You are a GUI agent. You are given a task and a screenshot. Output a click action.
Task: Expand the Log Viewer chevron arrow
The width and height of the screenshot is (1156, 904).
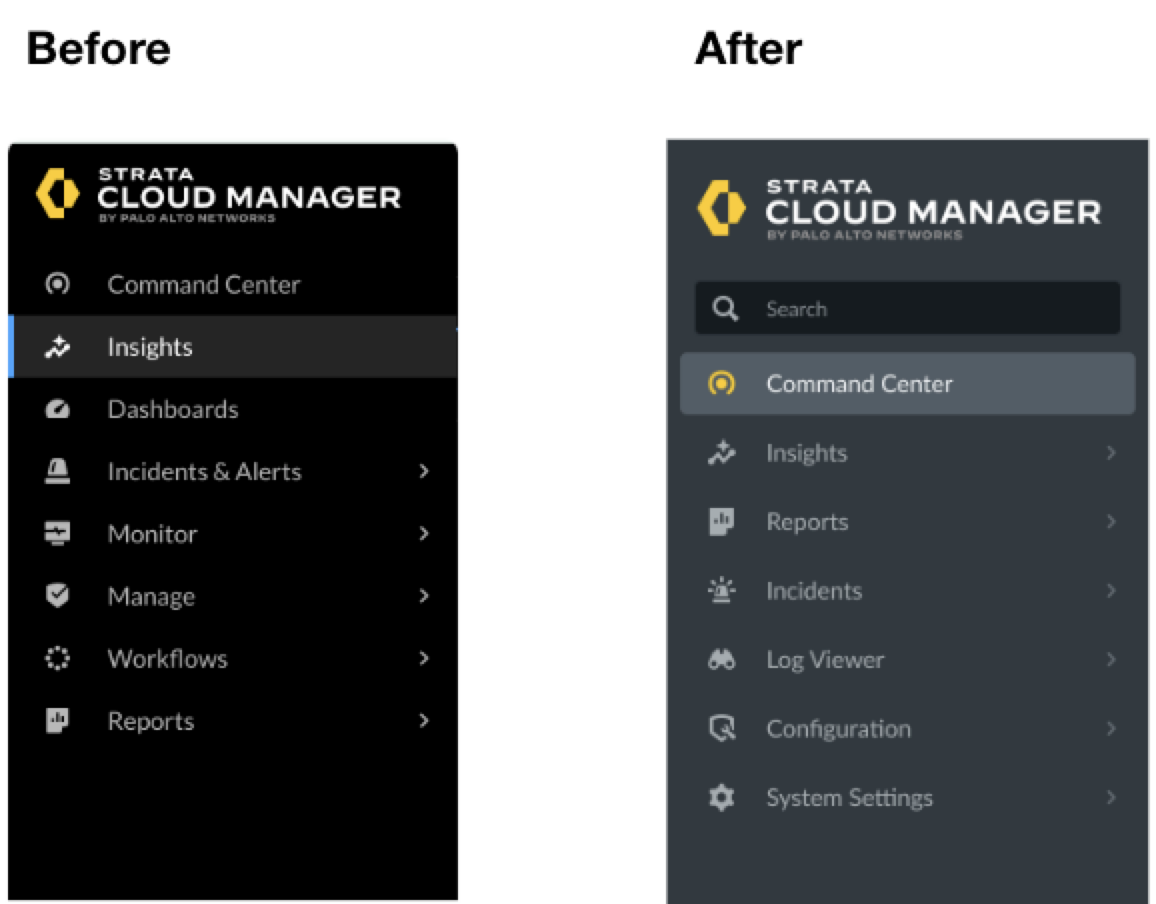[1110, 660]
